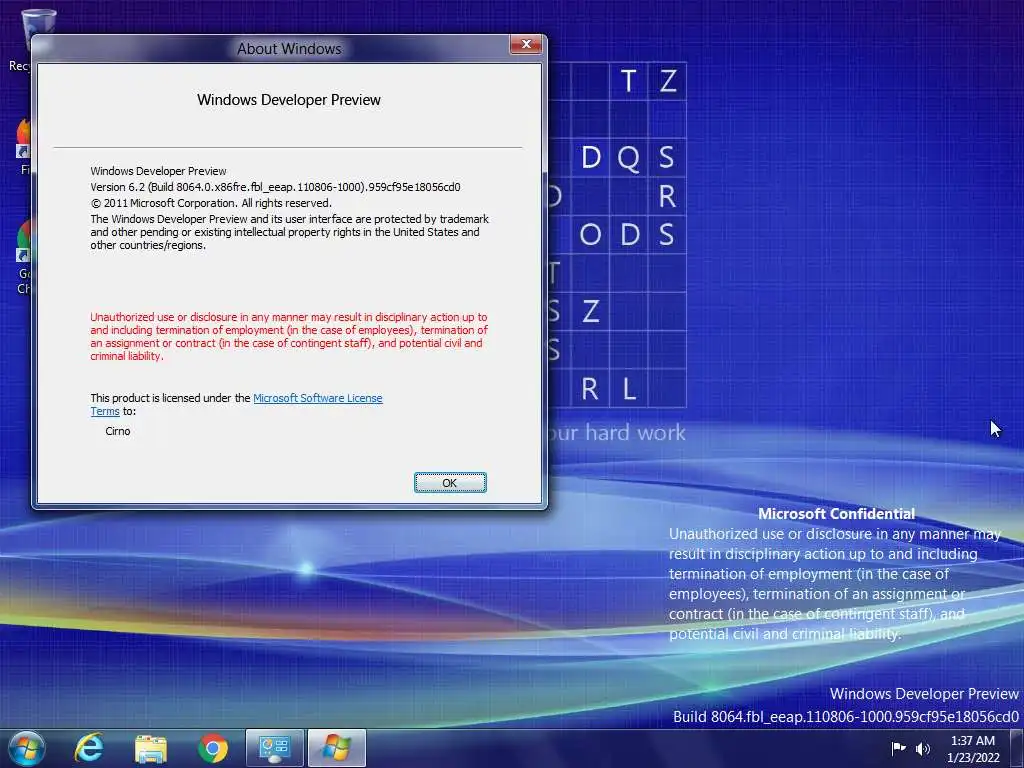The height and width of the screenshot is (768, 1024).
Task: Click the Version 6.2 build text line
Action: click(275, 187)
